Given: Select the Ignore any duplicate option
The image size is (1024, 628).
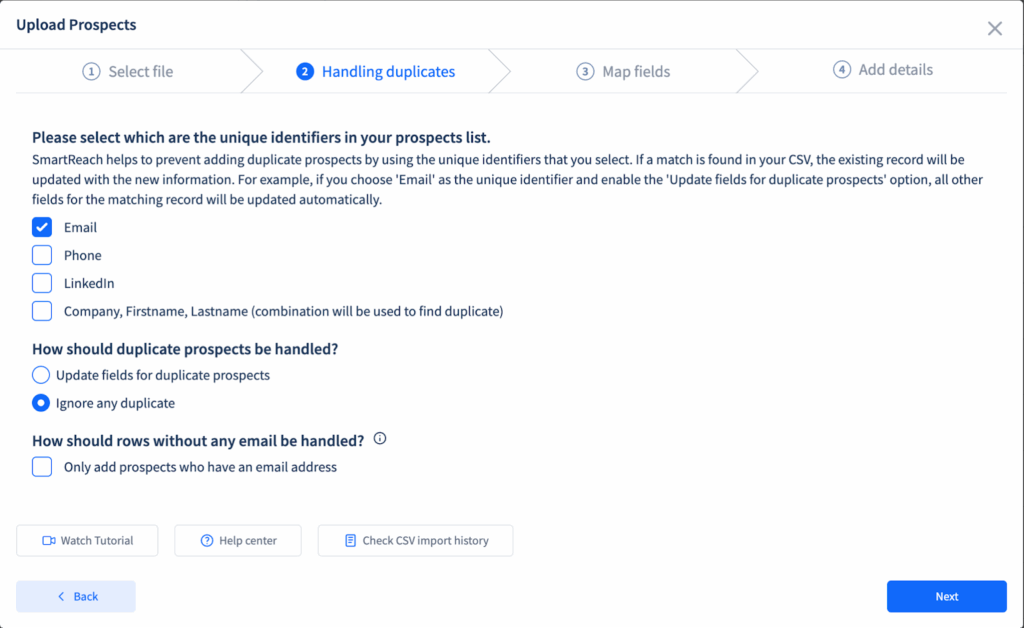Looking at the screenshot, I should click(40, 403).
